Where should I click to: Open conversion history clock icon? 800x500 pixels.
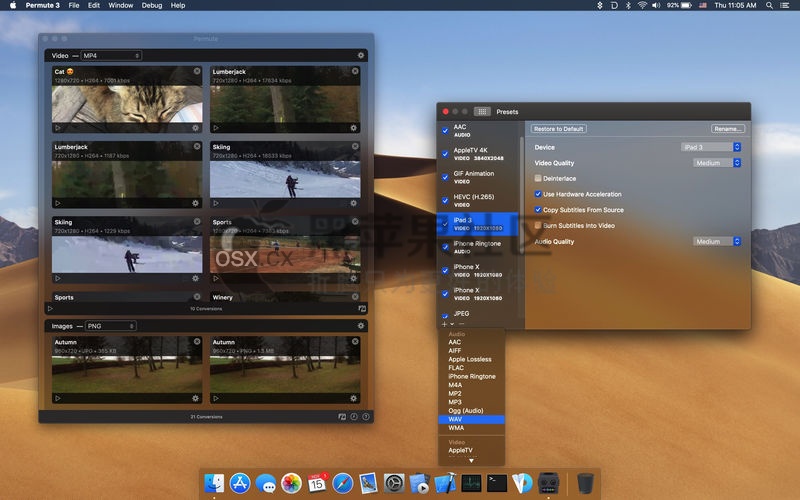click(x=354, y=417)
